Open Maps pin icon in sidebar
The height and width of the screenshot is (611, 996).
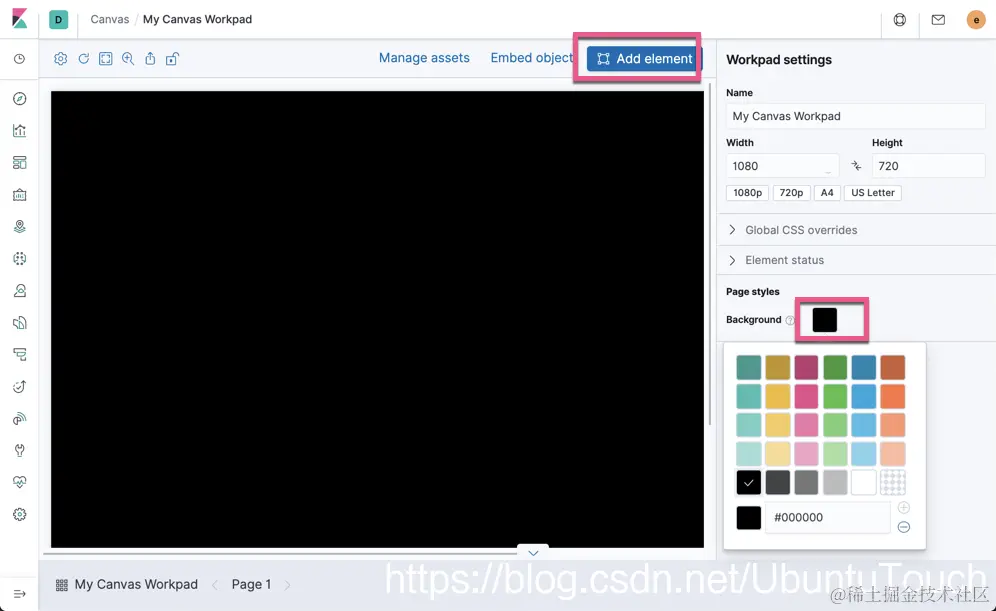pyautogui.click(x=20, y=226)
